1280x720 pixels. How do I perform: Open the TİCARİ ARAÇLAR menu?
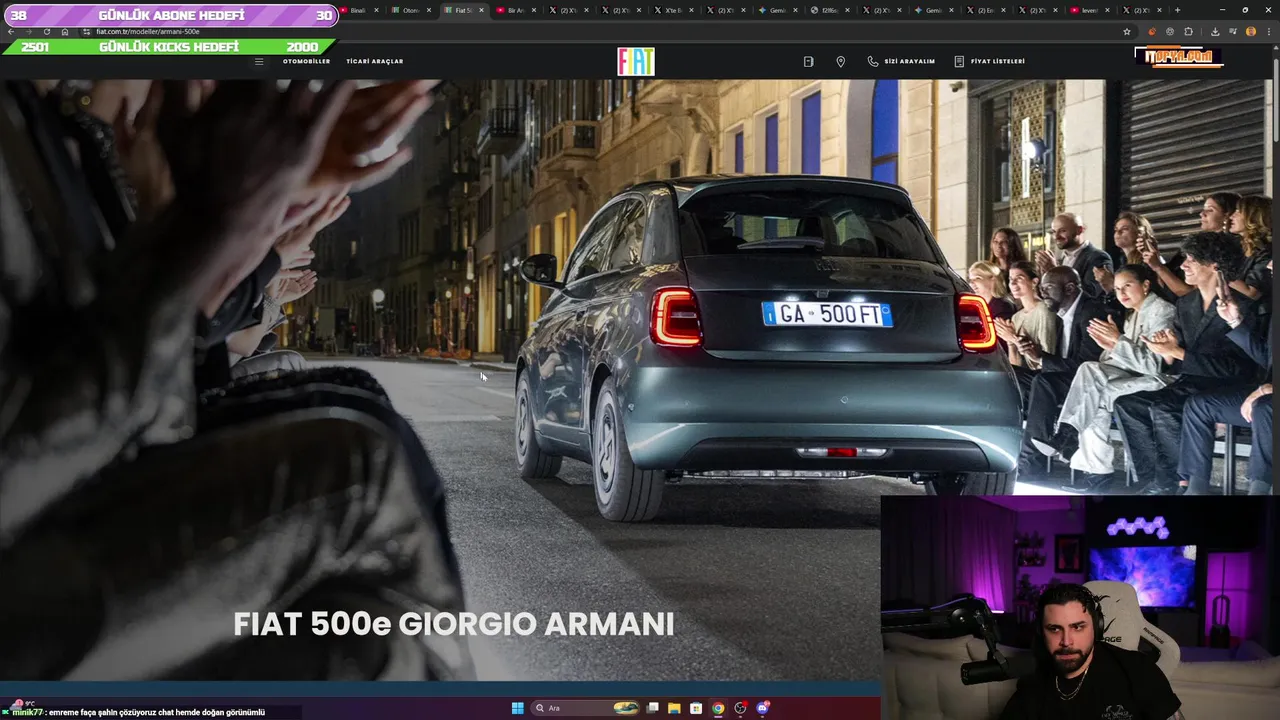pos(375,61)
